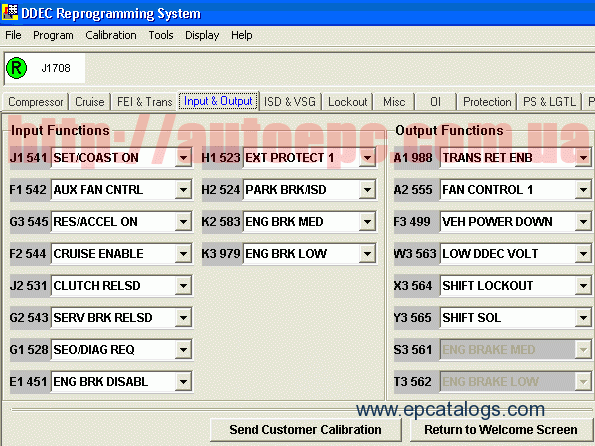Click the disabled T3 562 ENG BRAKE LOW field
The height and width of the screenshot is (446, 595).
(515, 381)
